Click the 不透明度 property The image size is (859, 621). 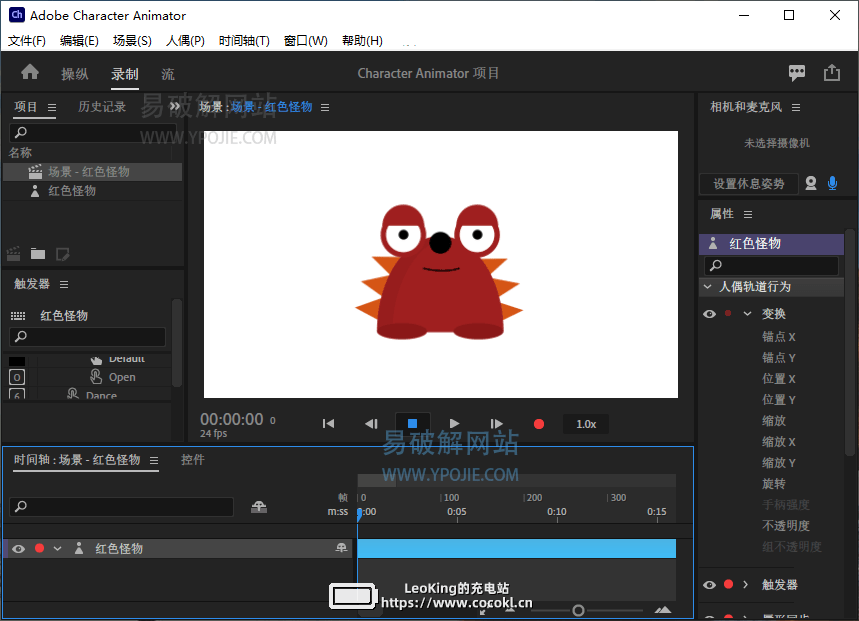coord(786,526)
